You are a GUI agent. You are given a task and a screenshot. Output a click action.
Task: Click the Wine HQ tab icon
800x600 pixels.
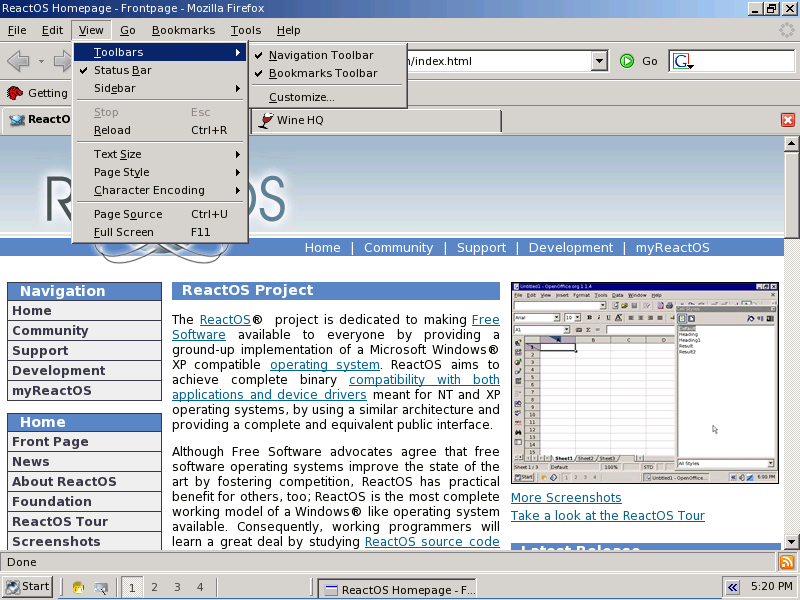pyautogui.click(x=265, y=120)
